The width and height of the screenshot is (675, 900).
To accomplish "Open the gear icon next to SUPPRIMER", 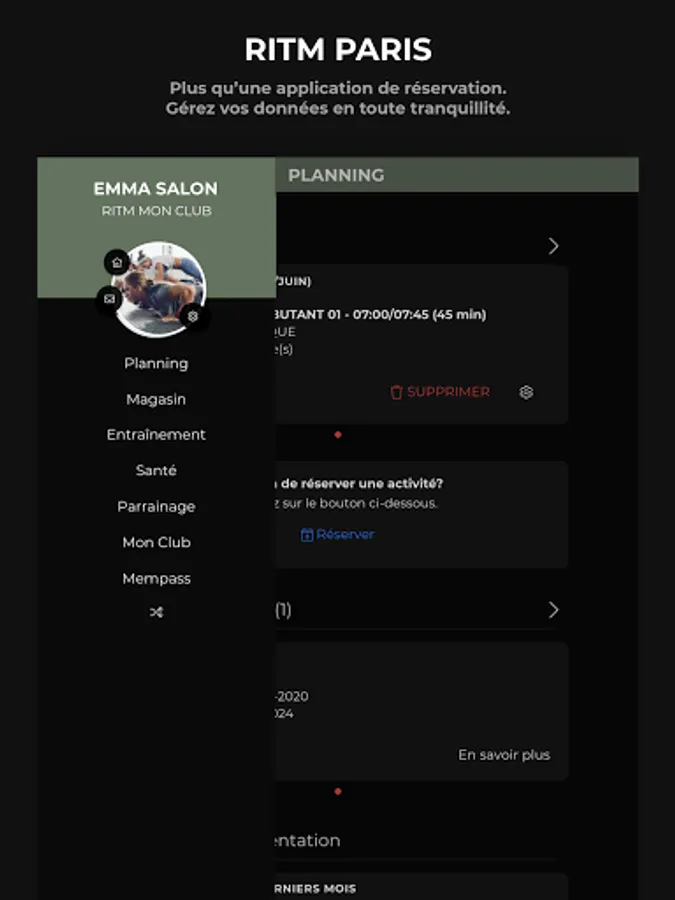I will (x=526, y=392).
